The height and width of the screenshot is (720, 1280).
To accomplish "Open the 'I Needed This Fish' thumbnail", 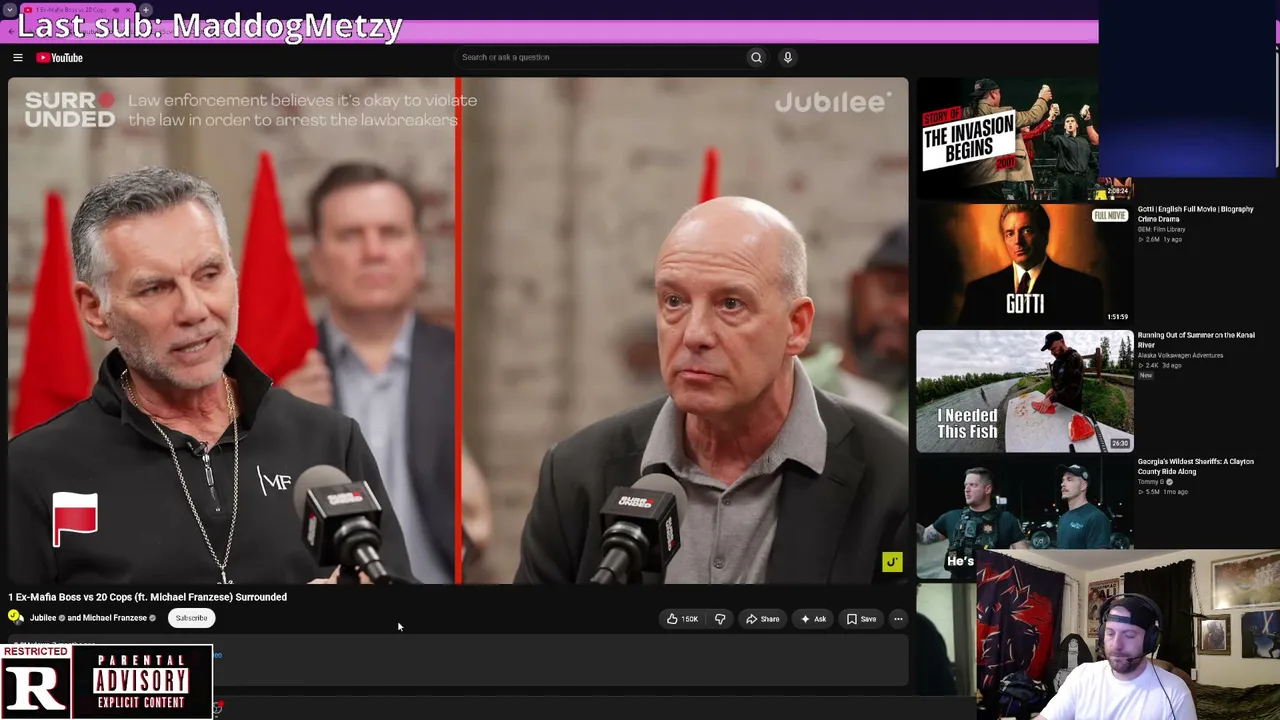I will (1025, 391).
